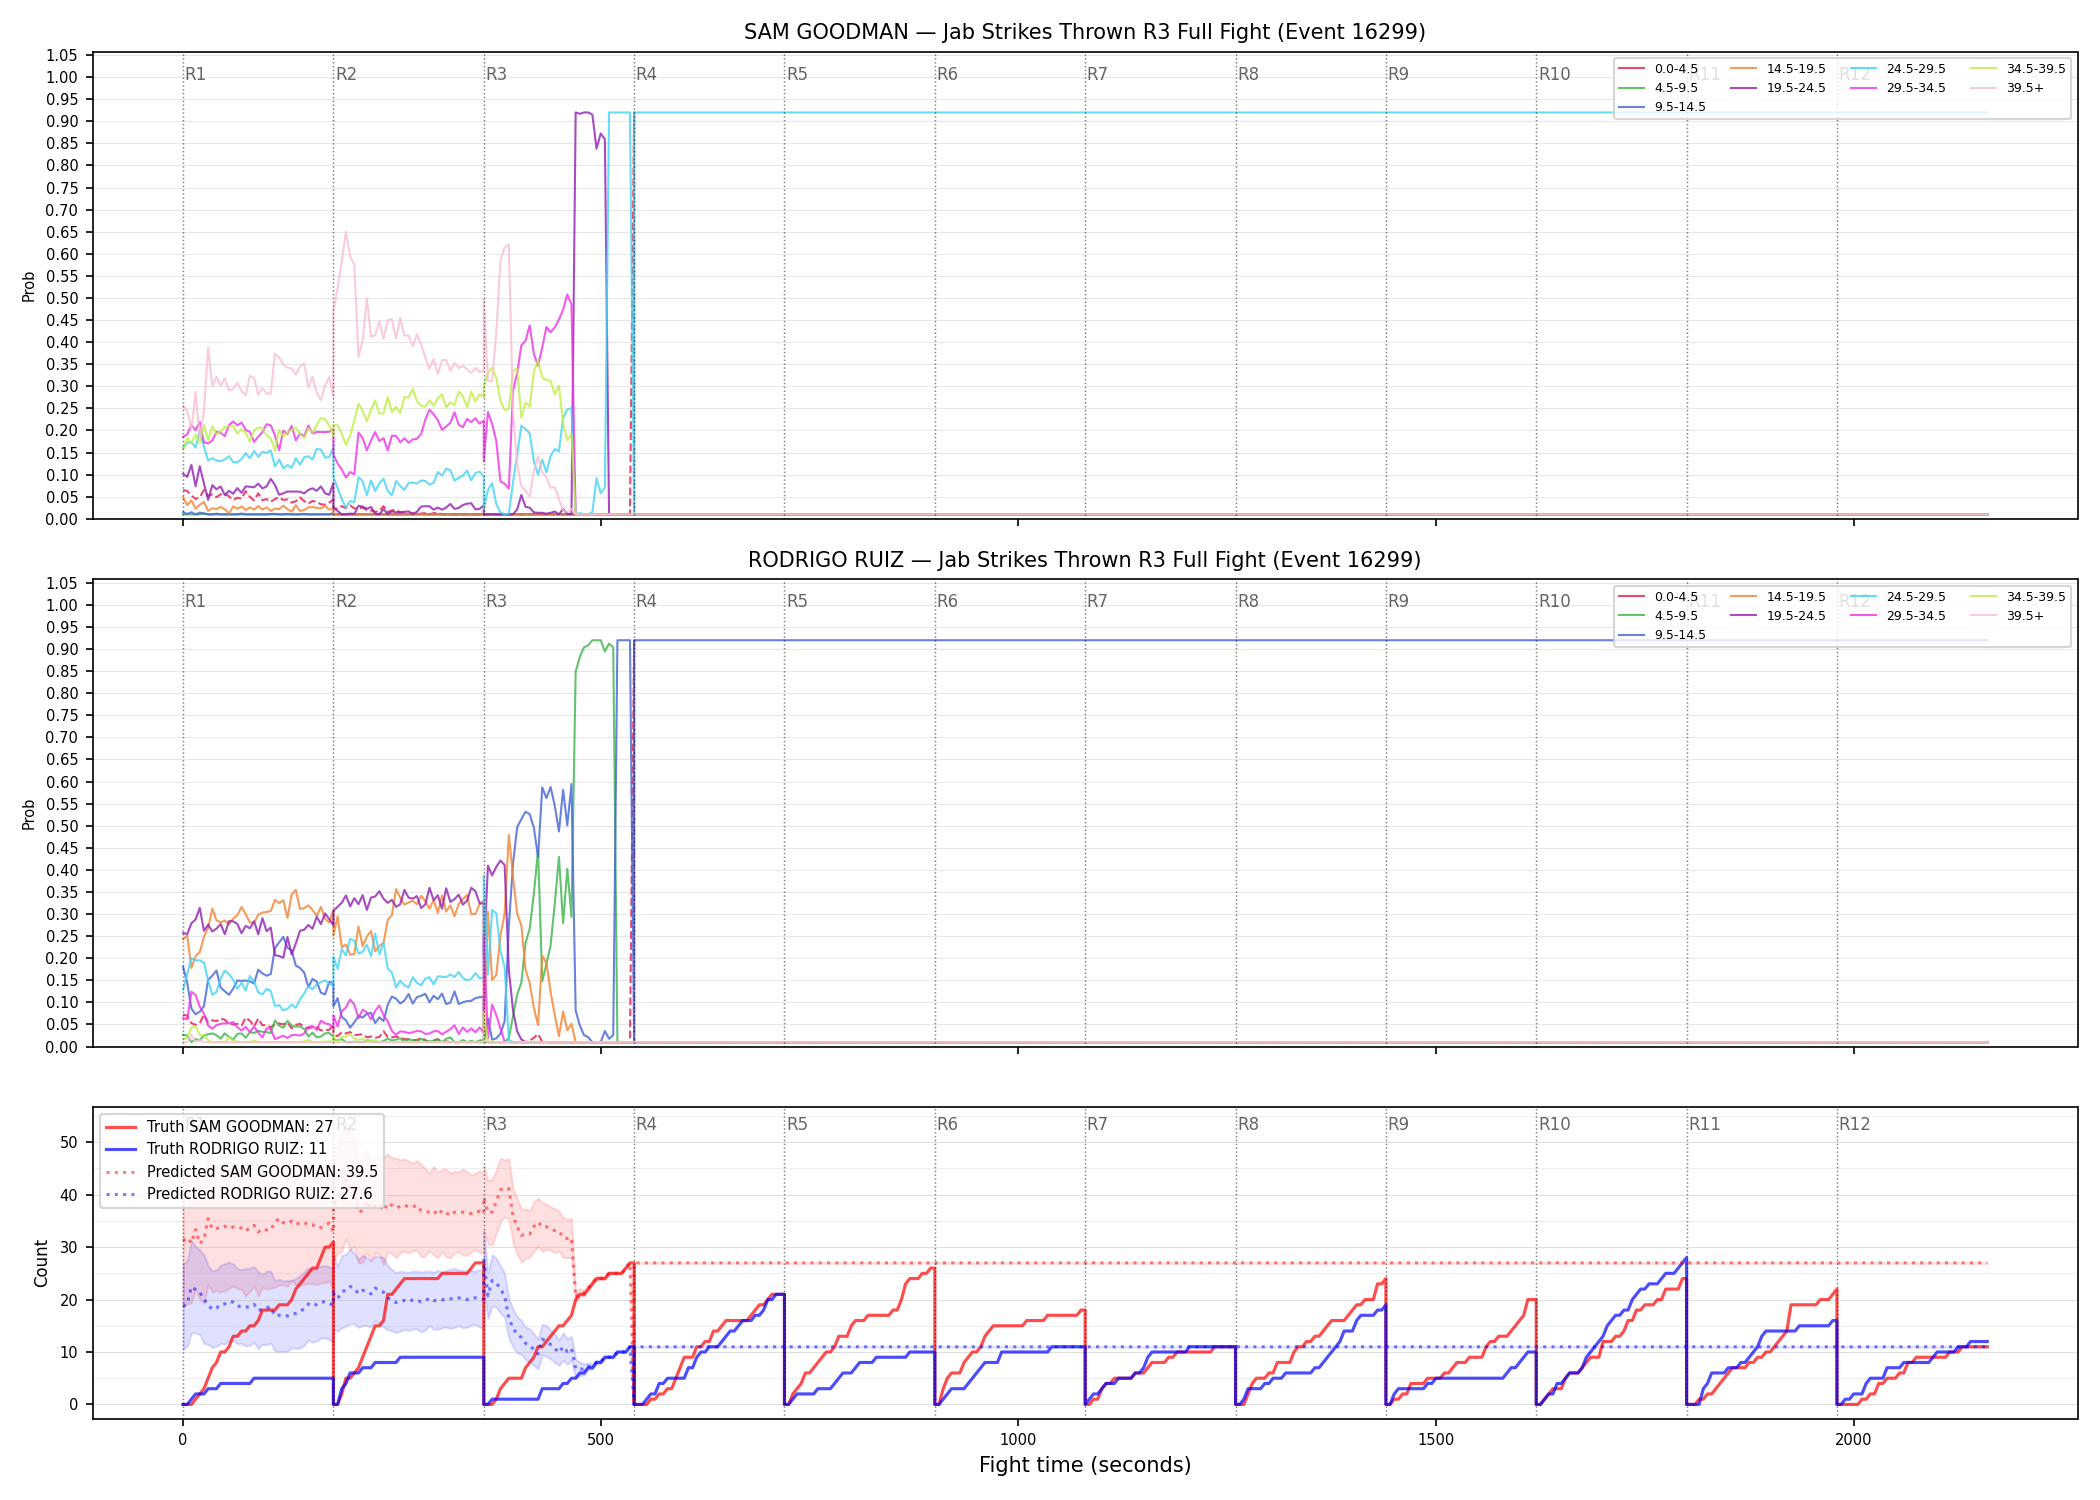
Task: Click the Sam Goodman chart title
Action: point(1084,32)
